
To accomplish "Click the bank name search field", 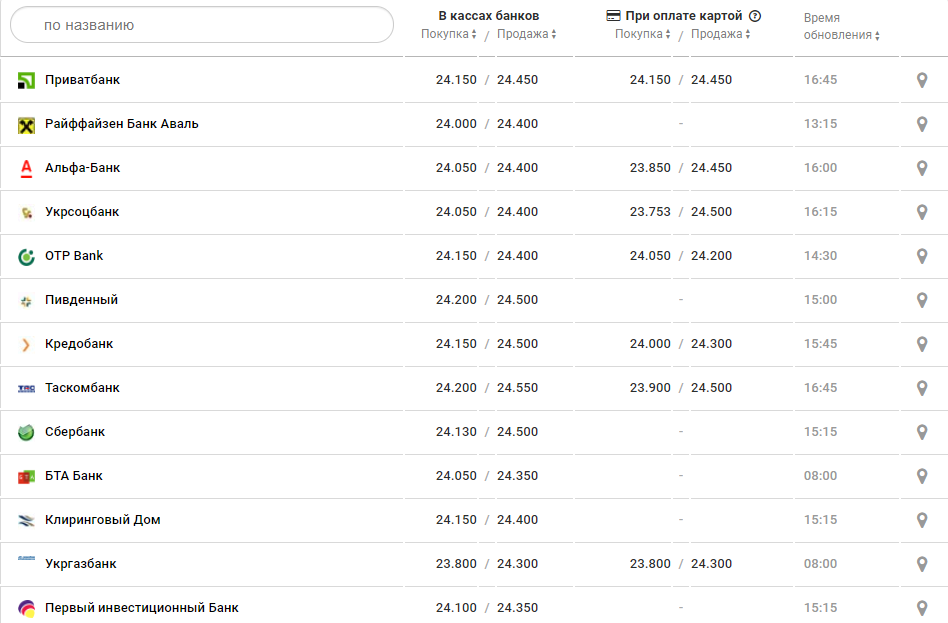I will tap(202, 25).
